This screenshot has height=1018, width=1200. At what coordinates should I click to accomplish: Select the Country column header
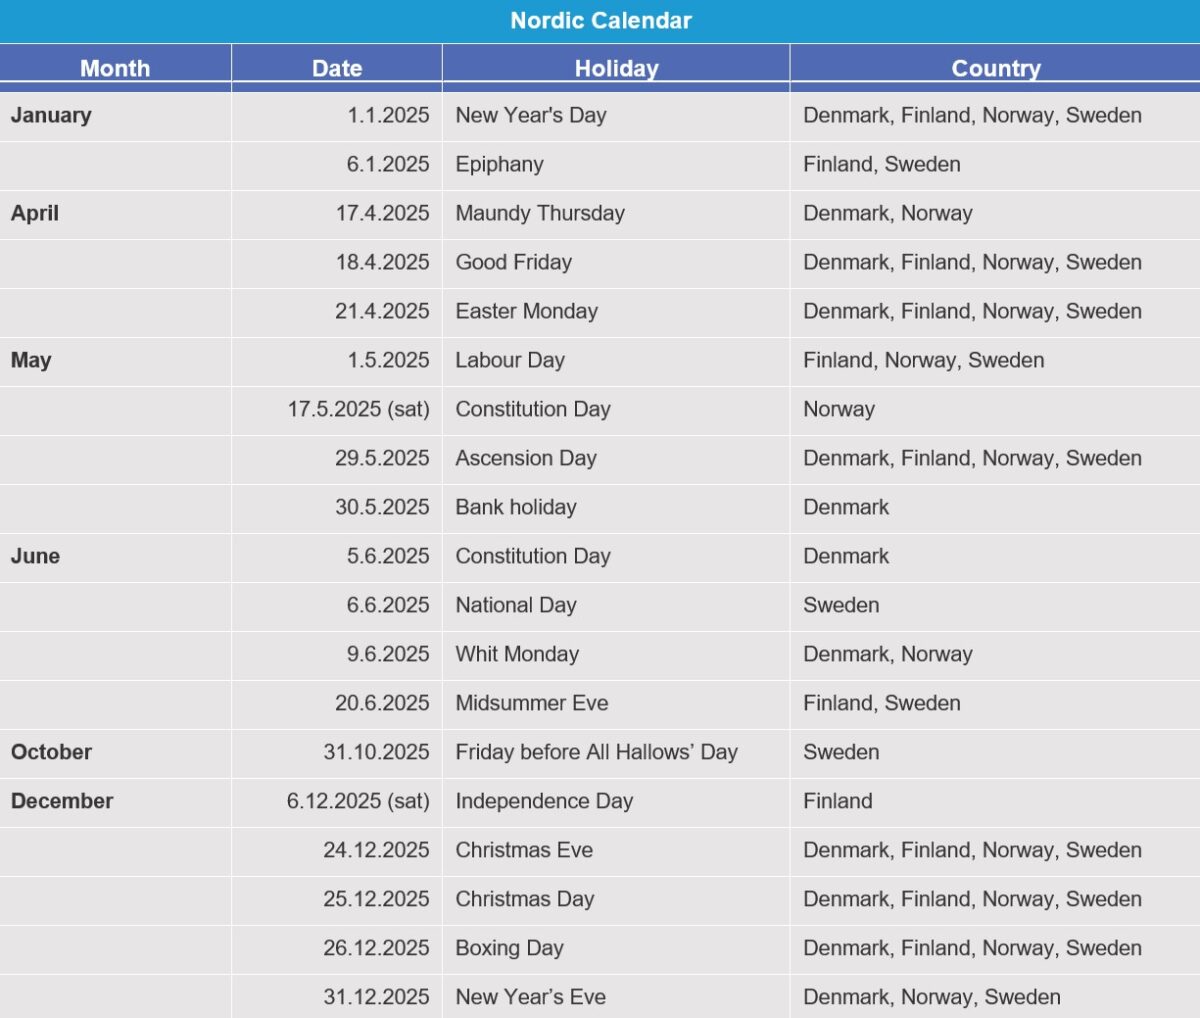tap(996, 68)
